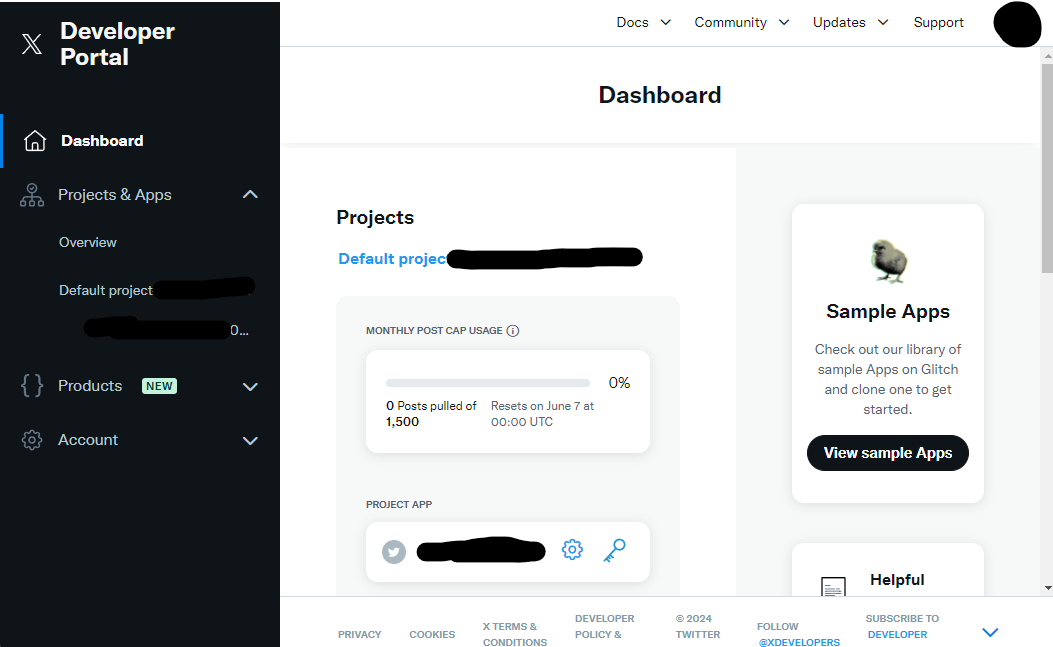Open the Community dropdown menu
The image size is (1053, 647).
(x=741, y=22)
